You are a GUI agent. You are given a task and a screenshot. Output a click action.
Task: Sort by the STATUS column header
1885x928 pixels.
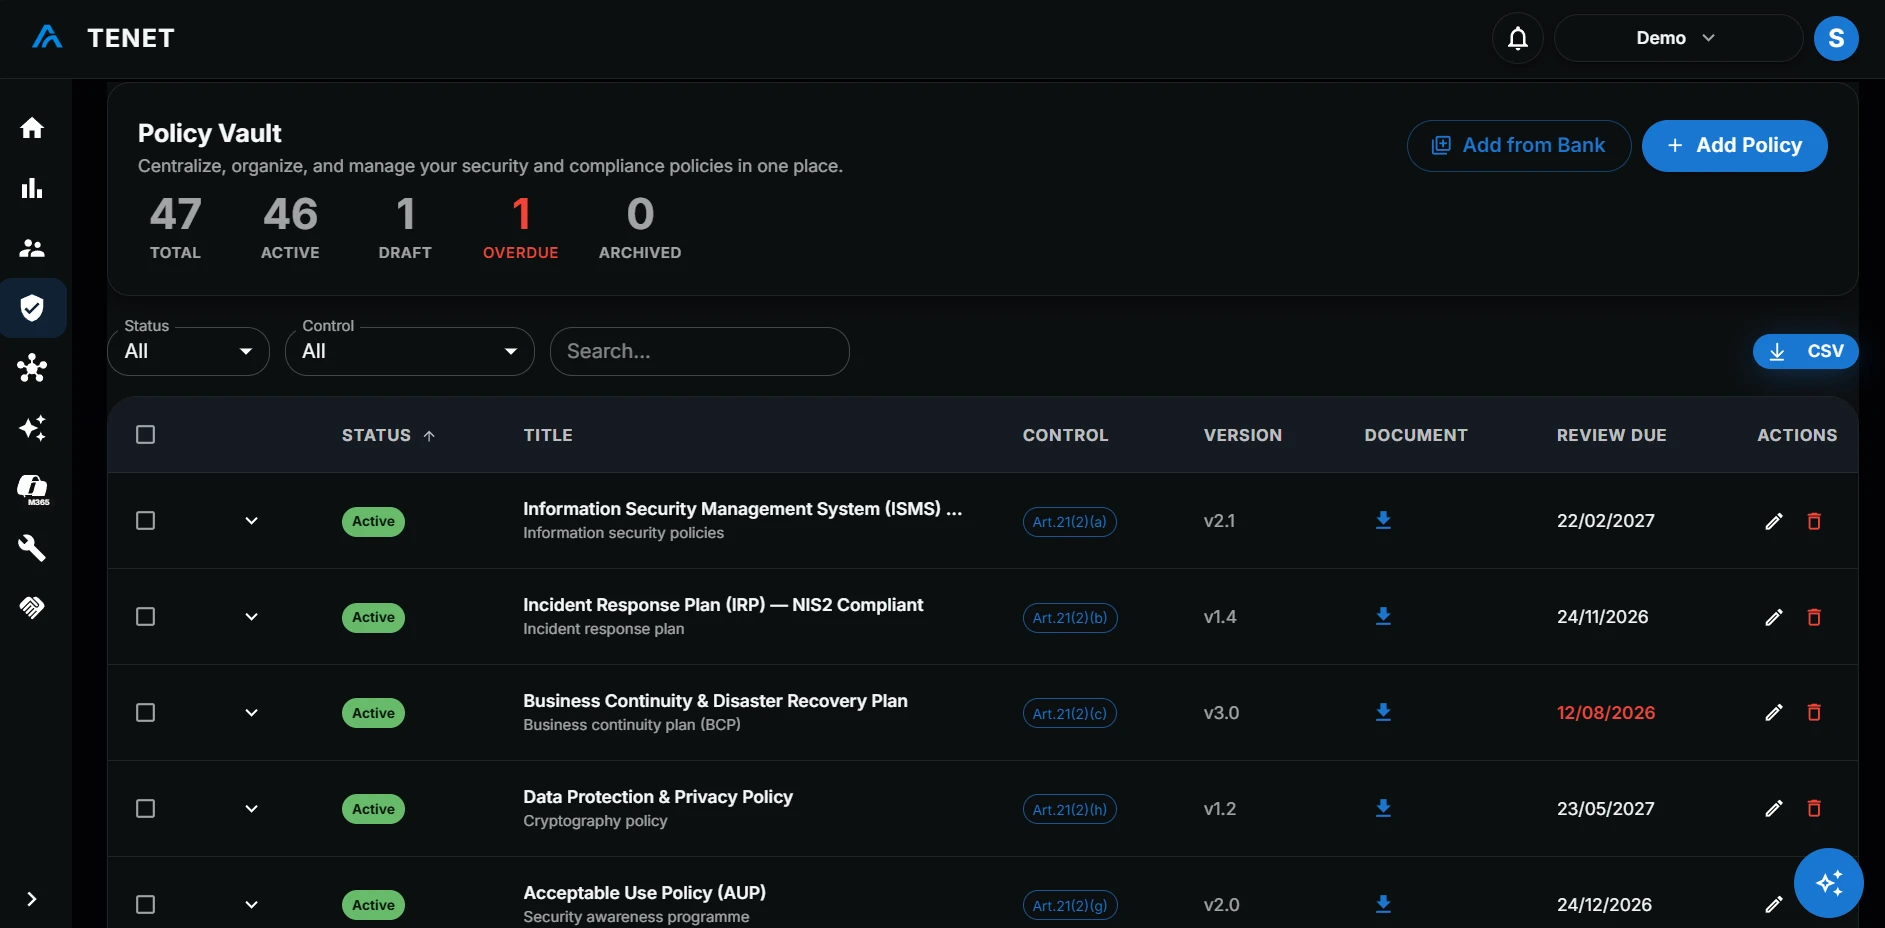tap(388, 435)
